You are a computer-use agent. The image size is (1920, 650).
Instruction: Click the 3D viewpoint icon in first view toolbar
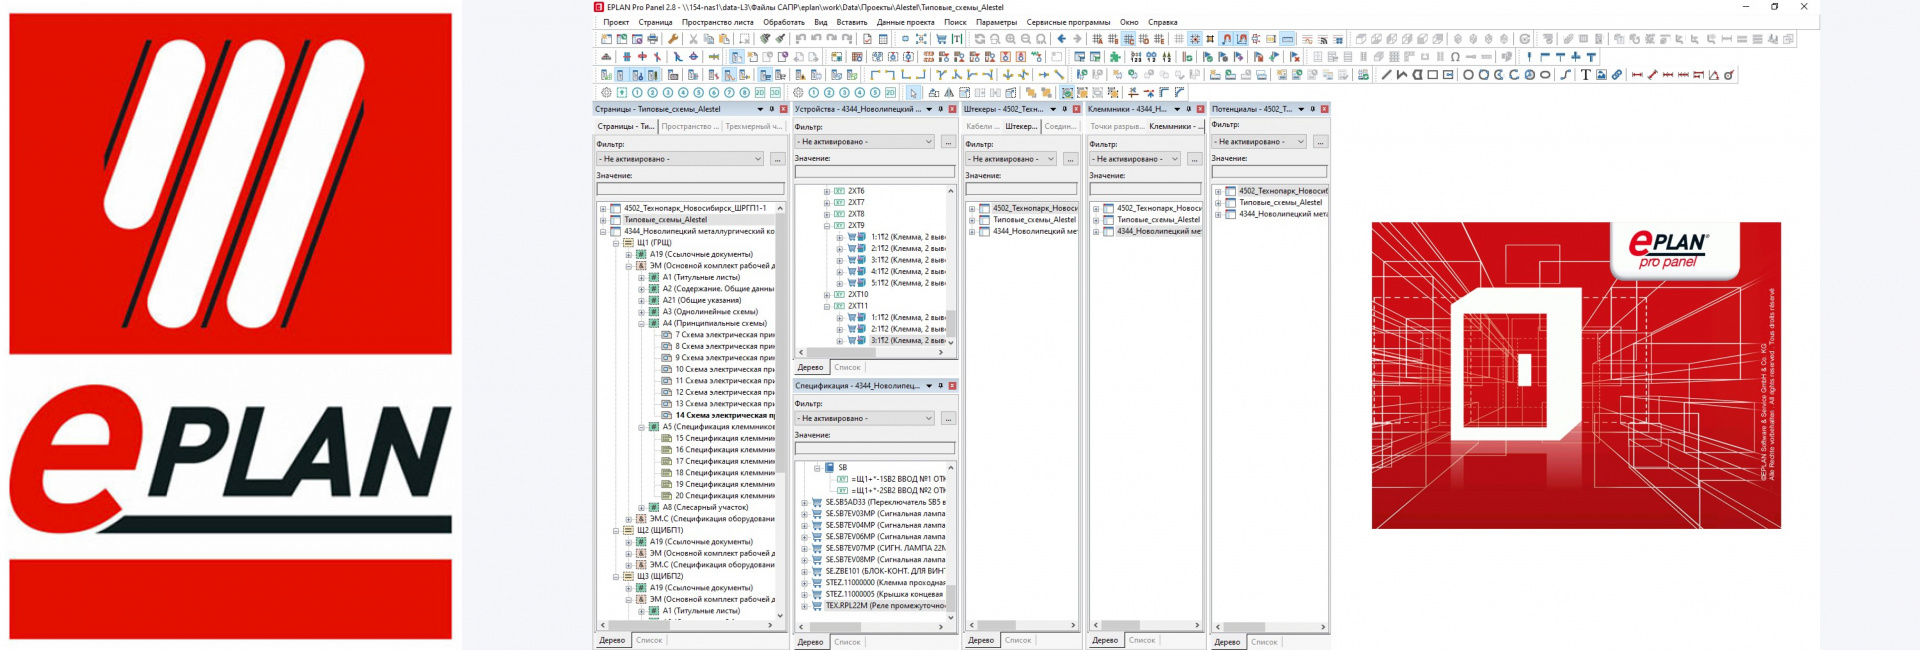tap(775, 93)
